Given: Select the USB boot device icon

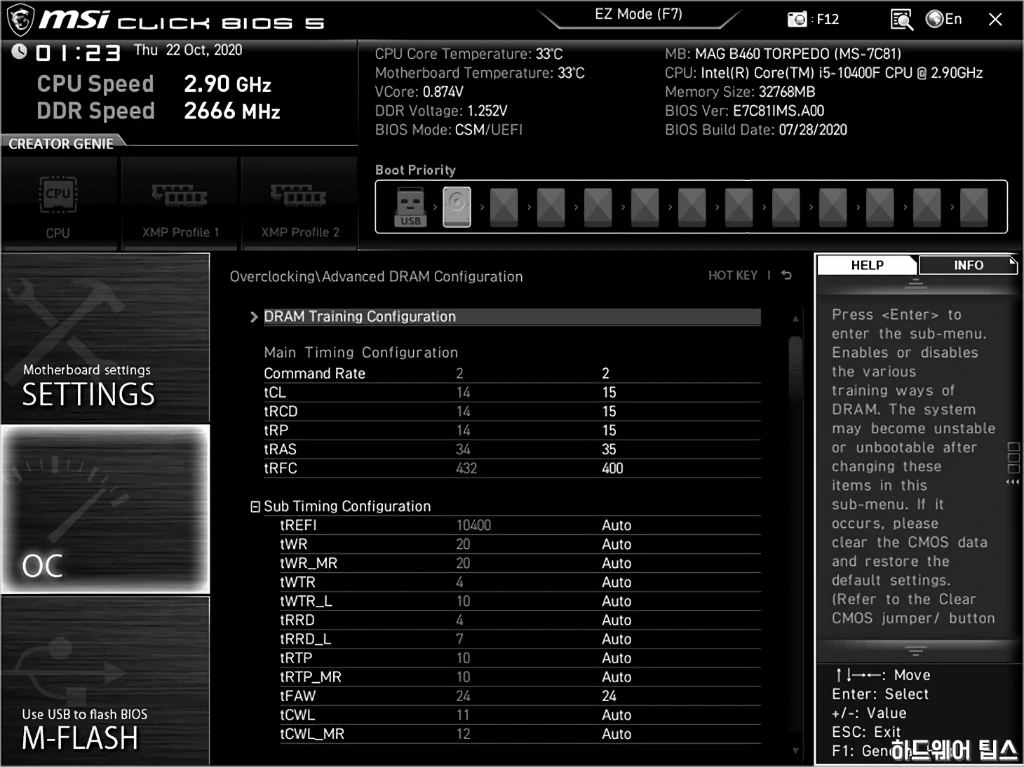Looking at the screenshot, I should tap(410, 207).
